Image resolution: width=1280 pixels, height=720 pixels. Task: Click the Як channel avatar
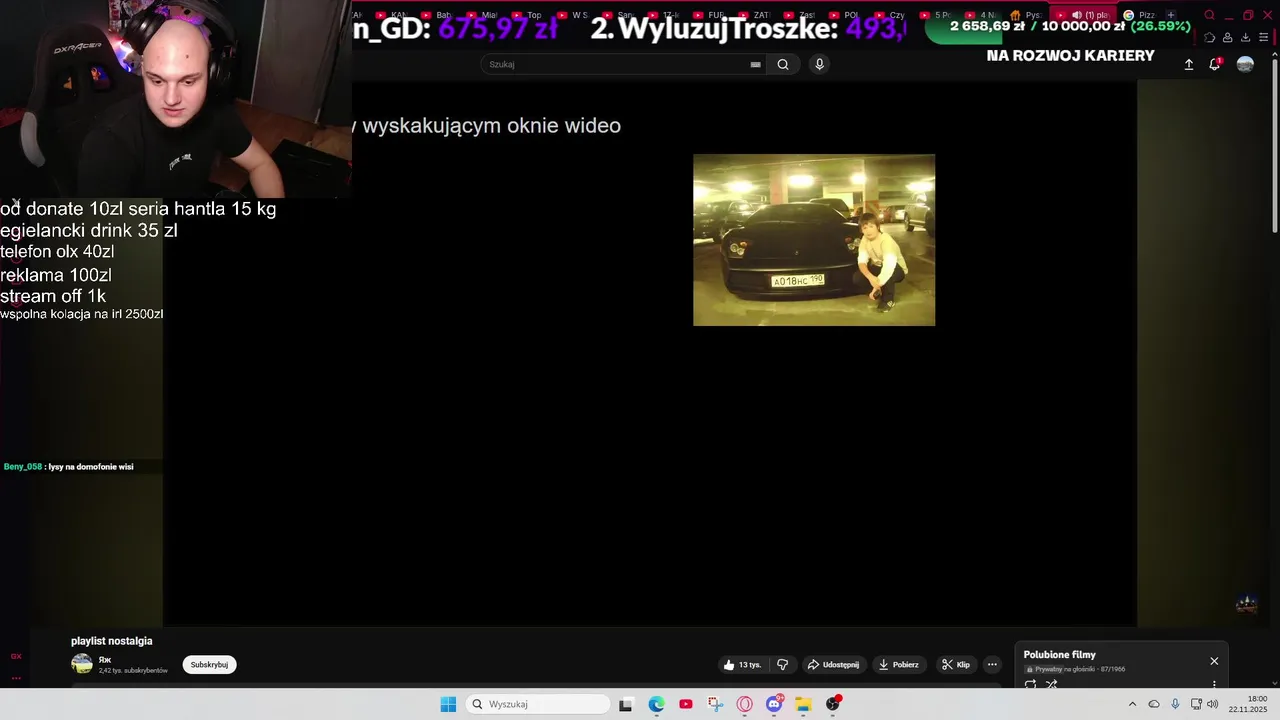pyautogui.click(x=82, y=664)
